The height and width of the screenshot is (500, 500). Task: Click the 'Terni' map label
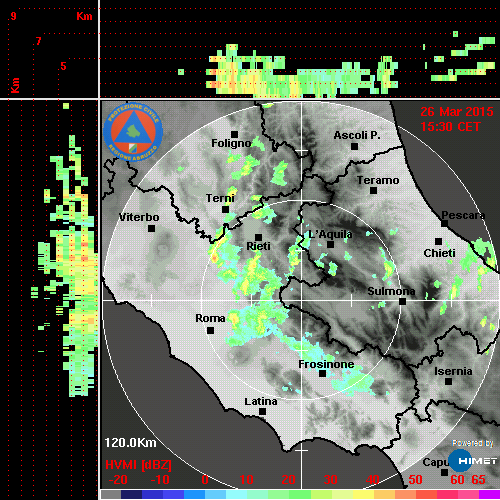[220, 198]
